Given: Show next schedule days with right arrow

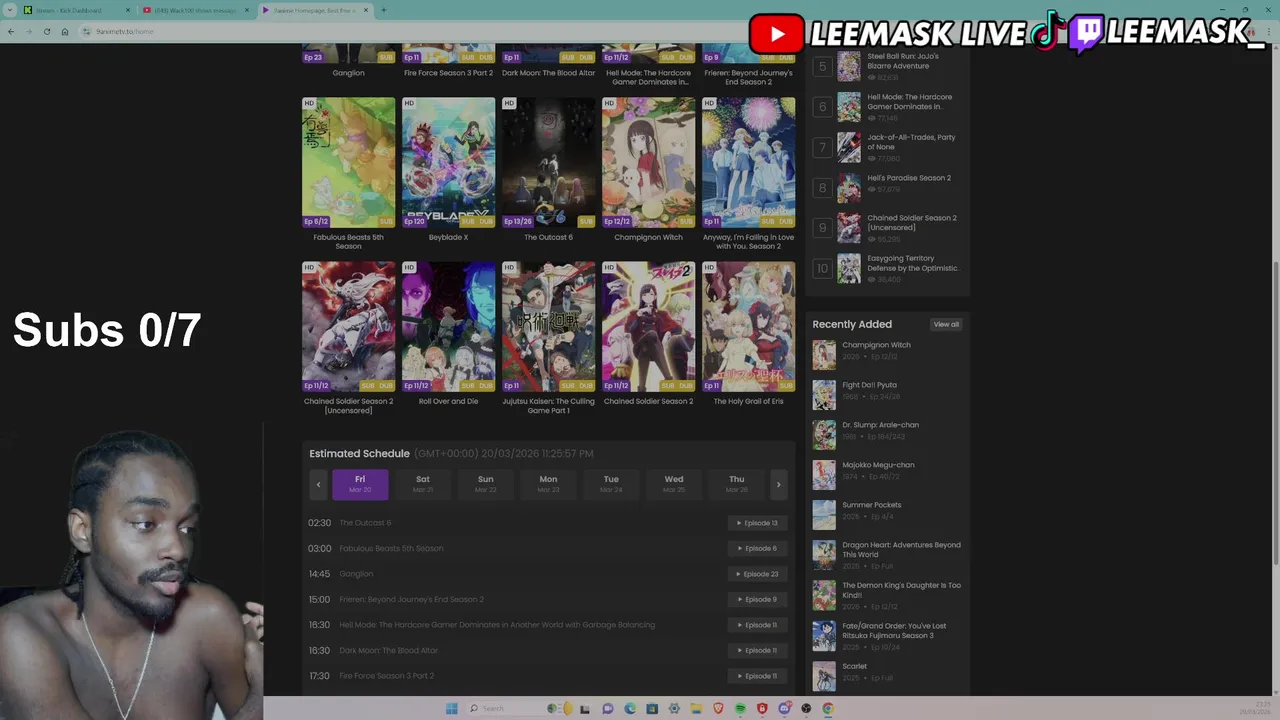Looking at the screenshot, I should pos(778,485).
